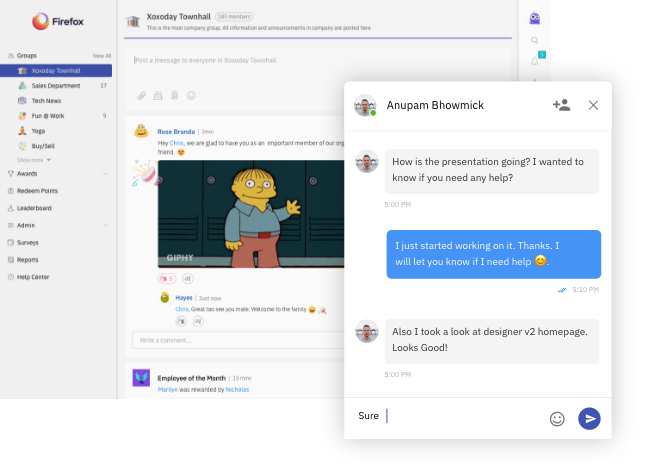Click the blue sent message bubble

coord(494,254)
